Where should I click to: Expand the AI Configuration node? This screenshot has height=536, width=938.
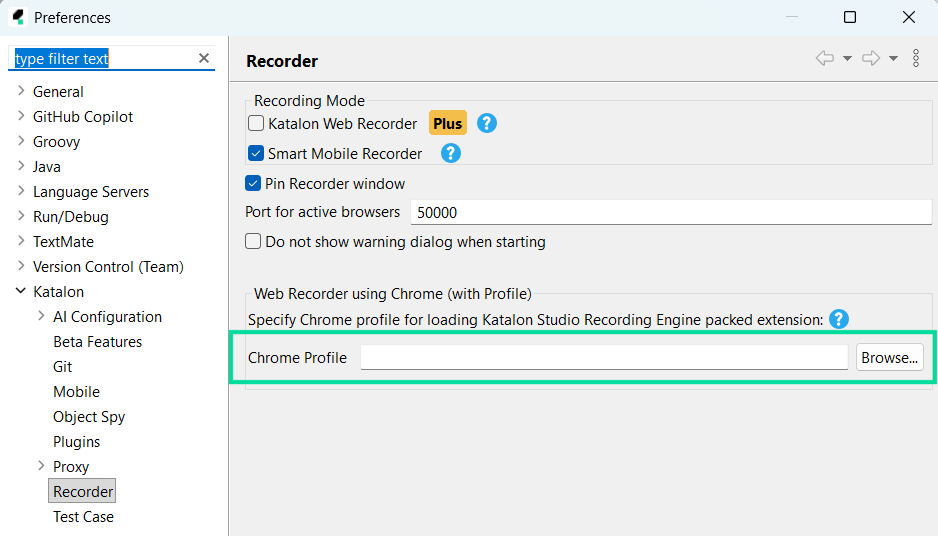pyautogui.click(x=41, y=316)
